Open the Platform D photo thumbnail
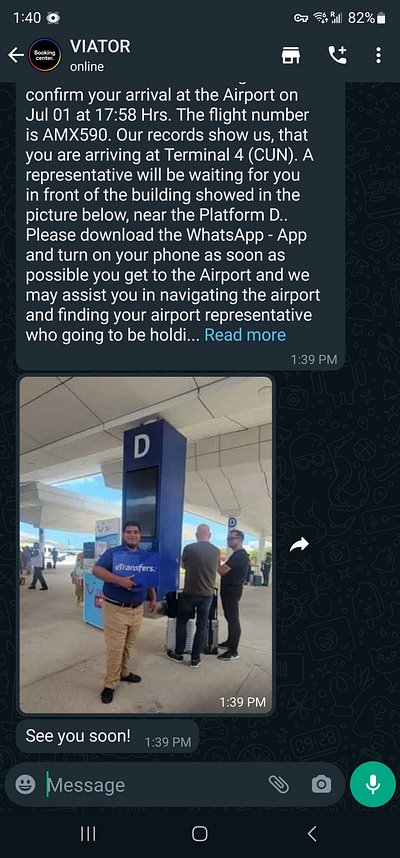This screenshot has height=858, width=400. 146,544
